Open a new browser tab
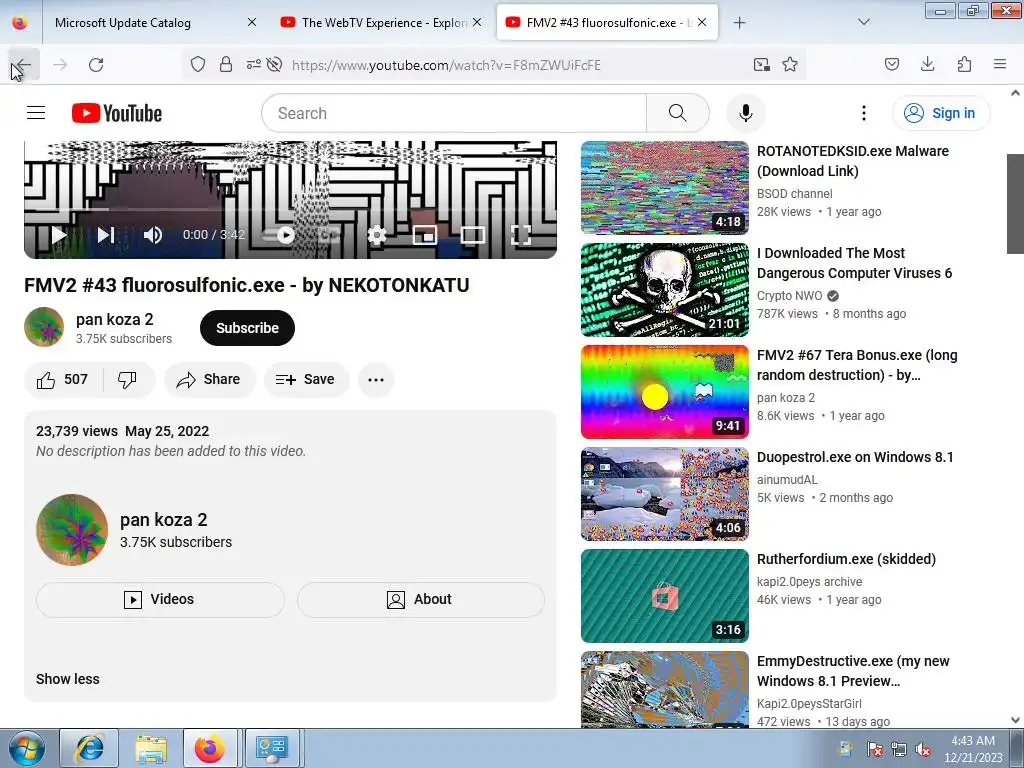1024x768 pixels. coord(739,23)
